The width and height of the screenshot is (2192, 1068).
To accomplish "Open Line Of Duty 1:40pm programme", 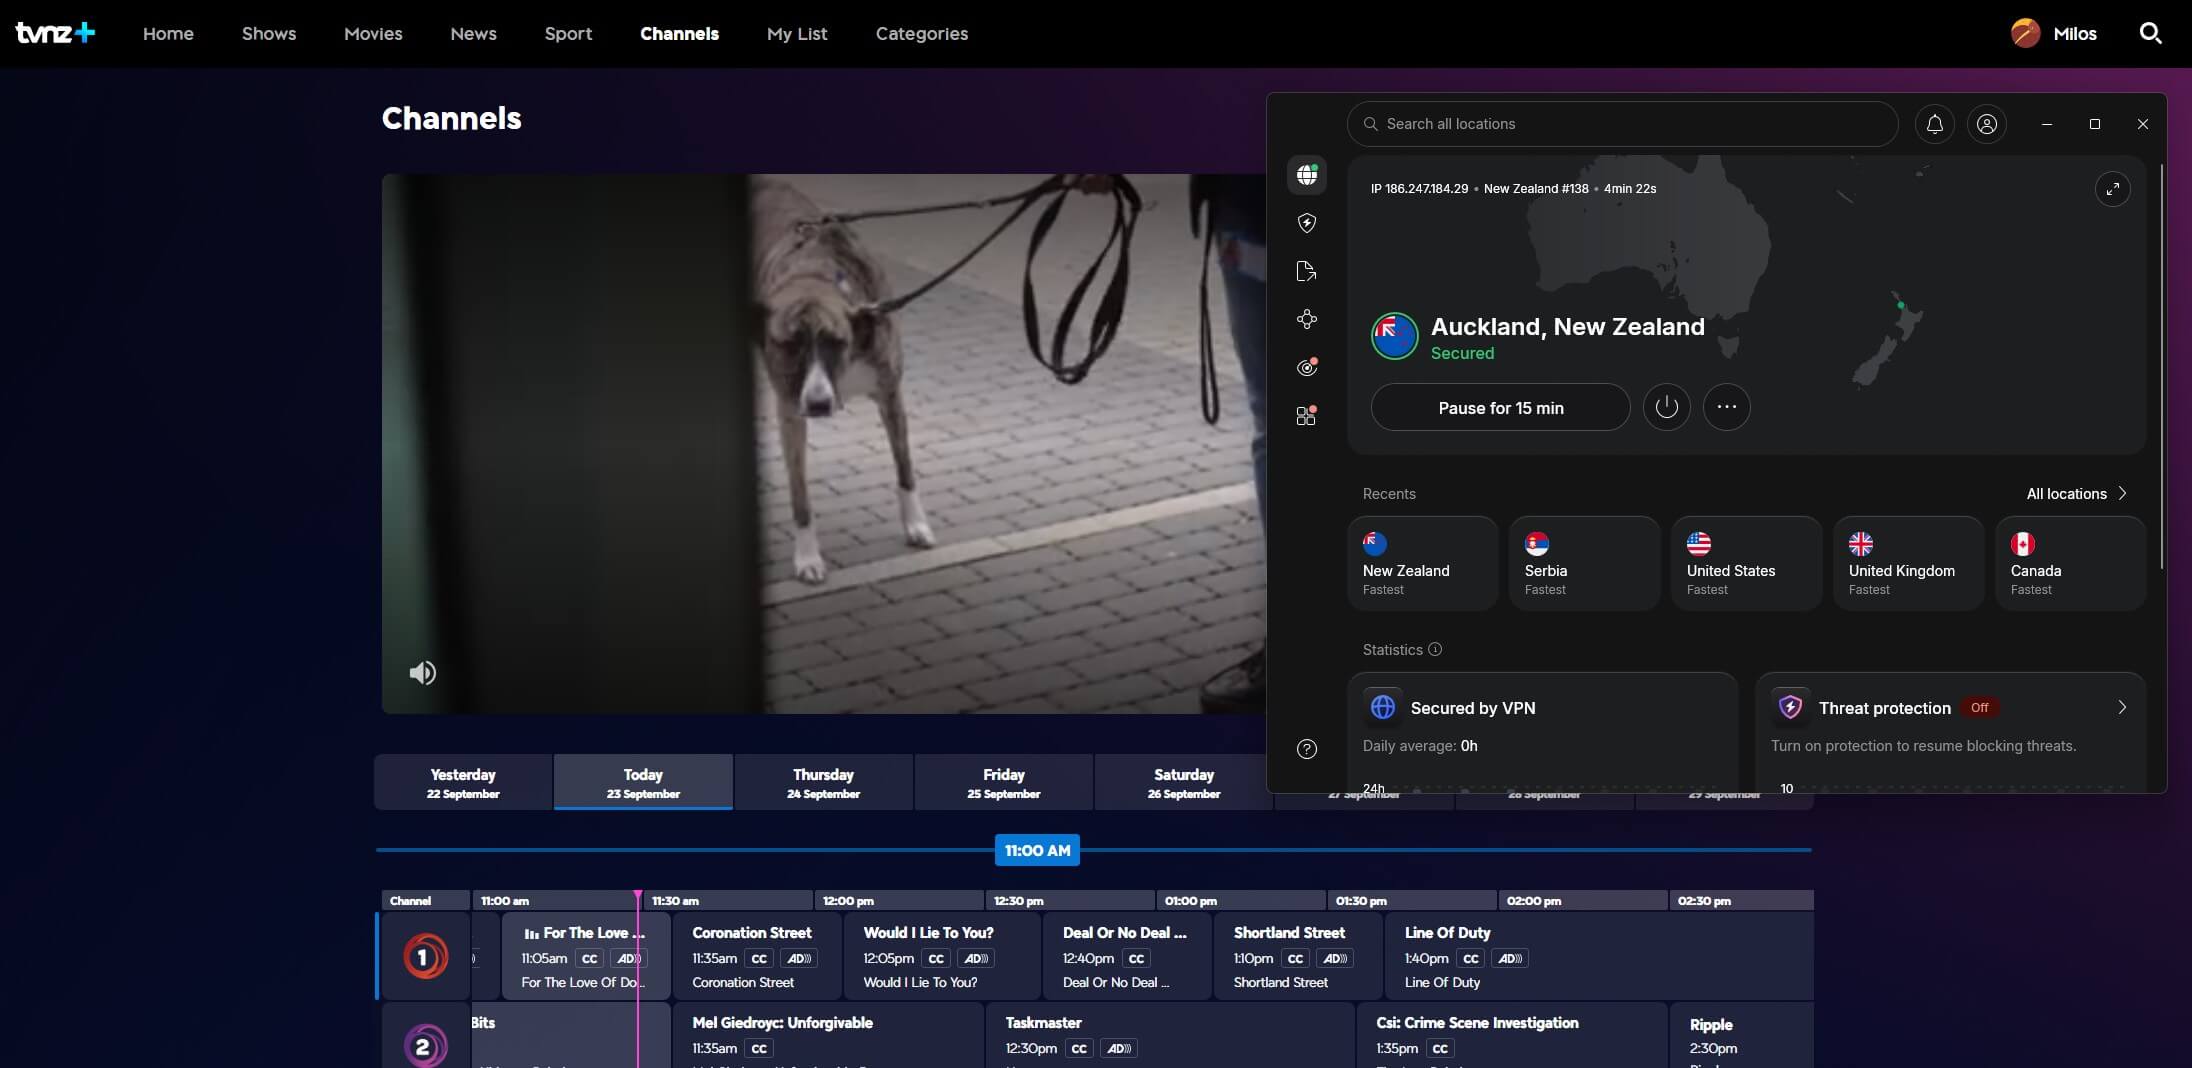I will point(1598,956).
